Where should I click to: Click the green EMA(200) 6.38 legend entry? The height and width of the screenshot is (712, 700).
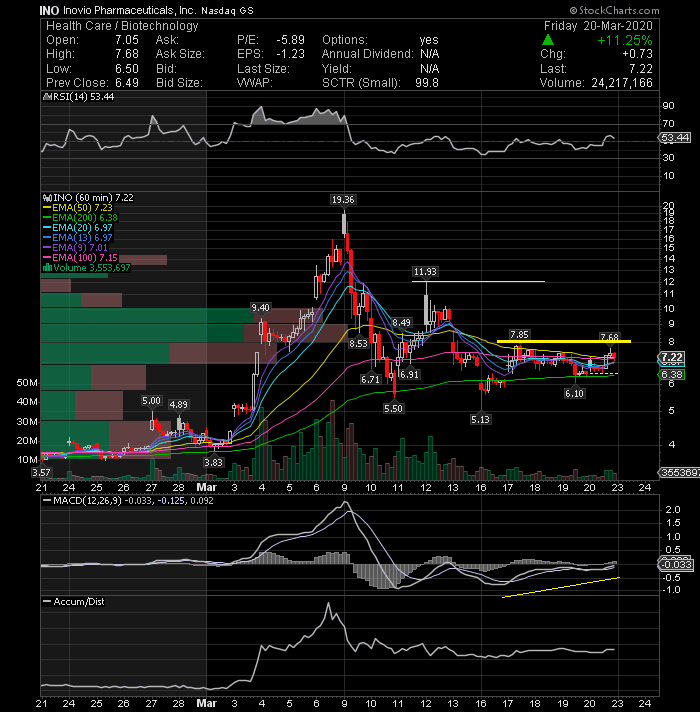coord(80,218)
